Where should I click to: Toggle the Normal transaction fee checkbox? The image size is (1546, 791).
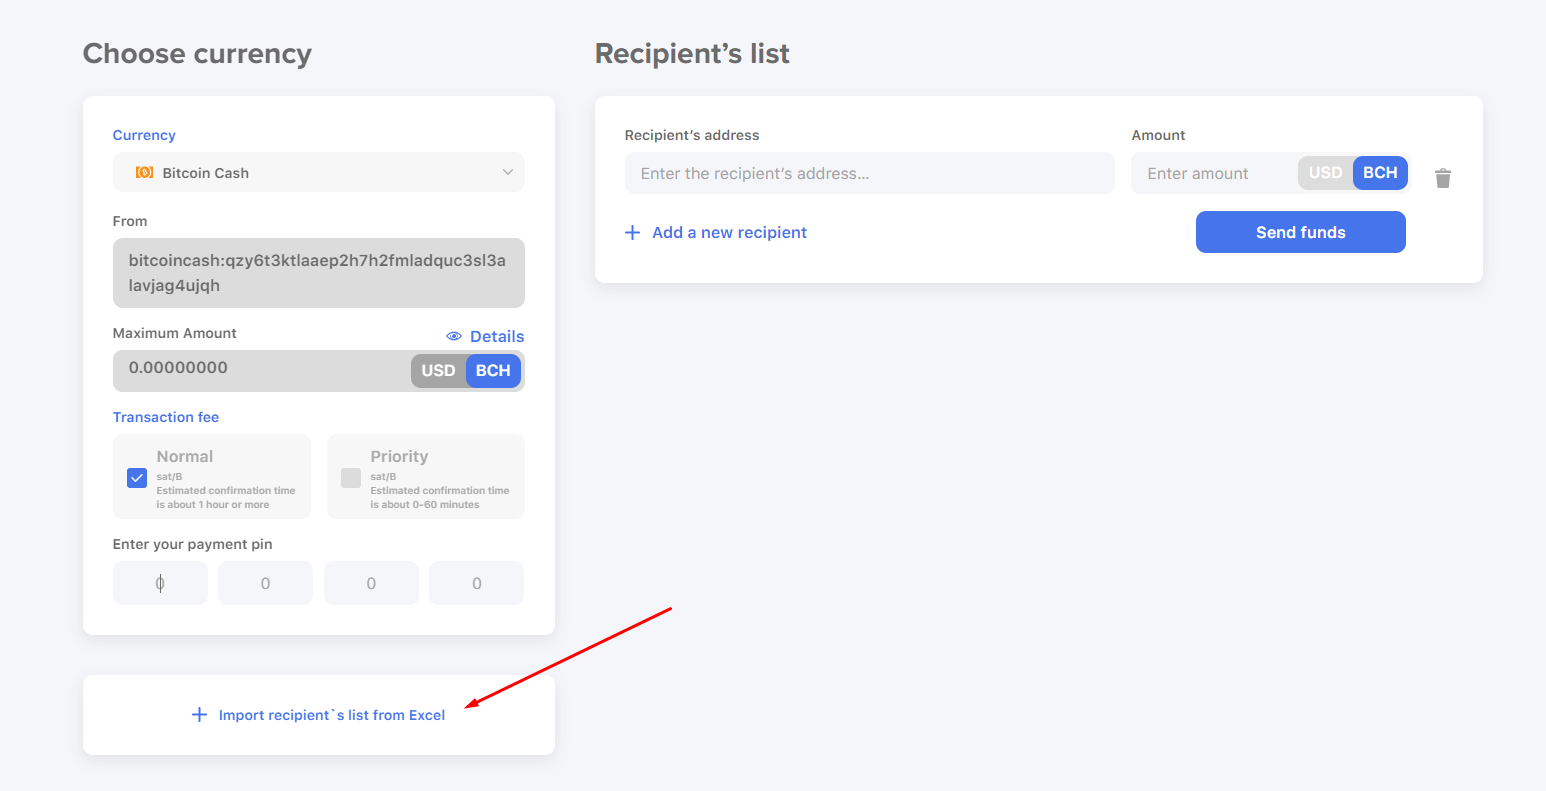[x=137, y=478]
